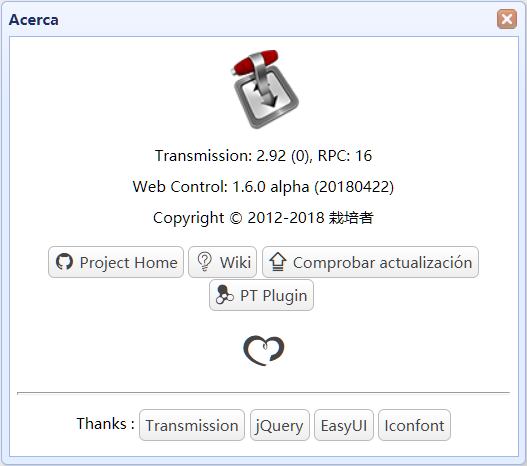
Task: Click the lightbulb icon beside Wiki
Action: tap(205, 262)
